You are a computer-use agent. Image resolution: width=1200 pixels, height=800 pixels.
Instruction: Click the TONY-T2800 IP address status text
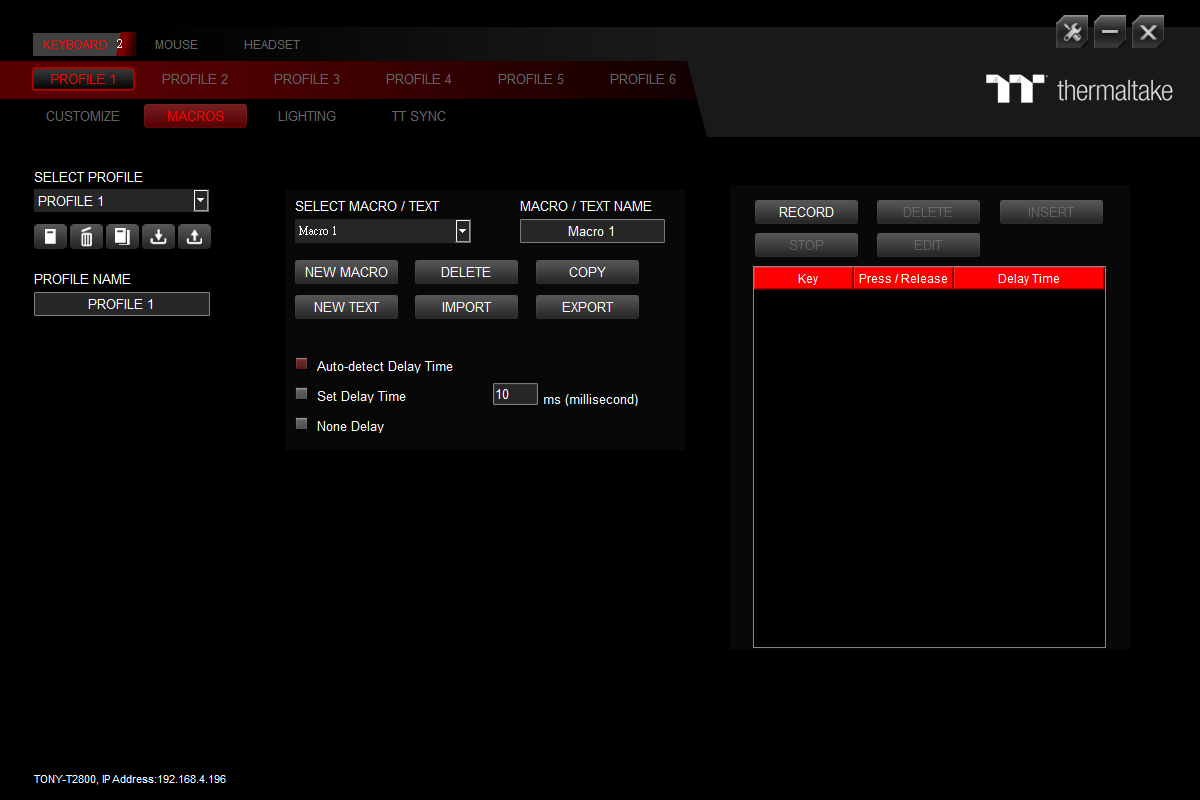tap(130, 779)
